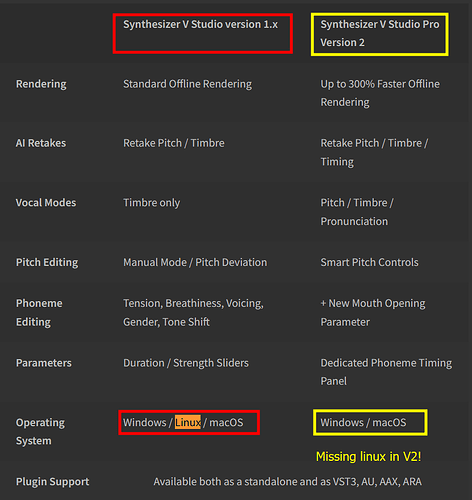This screenshot has width=472, height=500.
Task: Click the Manual Mode / Pitch Deviation text
Action: coord(195,262)
